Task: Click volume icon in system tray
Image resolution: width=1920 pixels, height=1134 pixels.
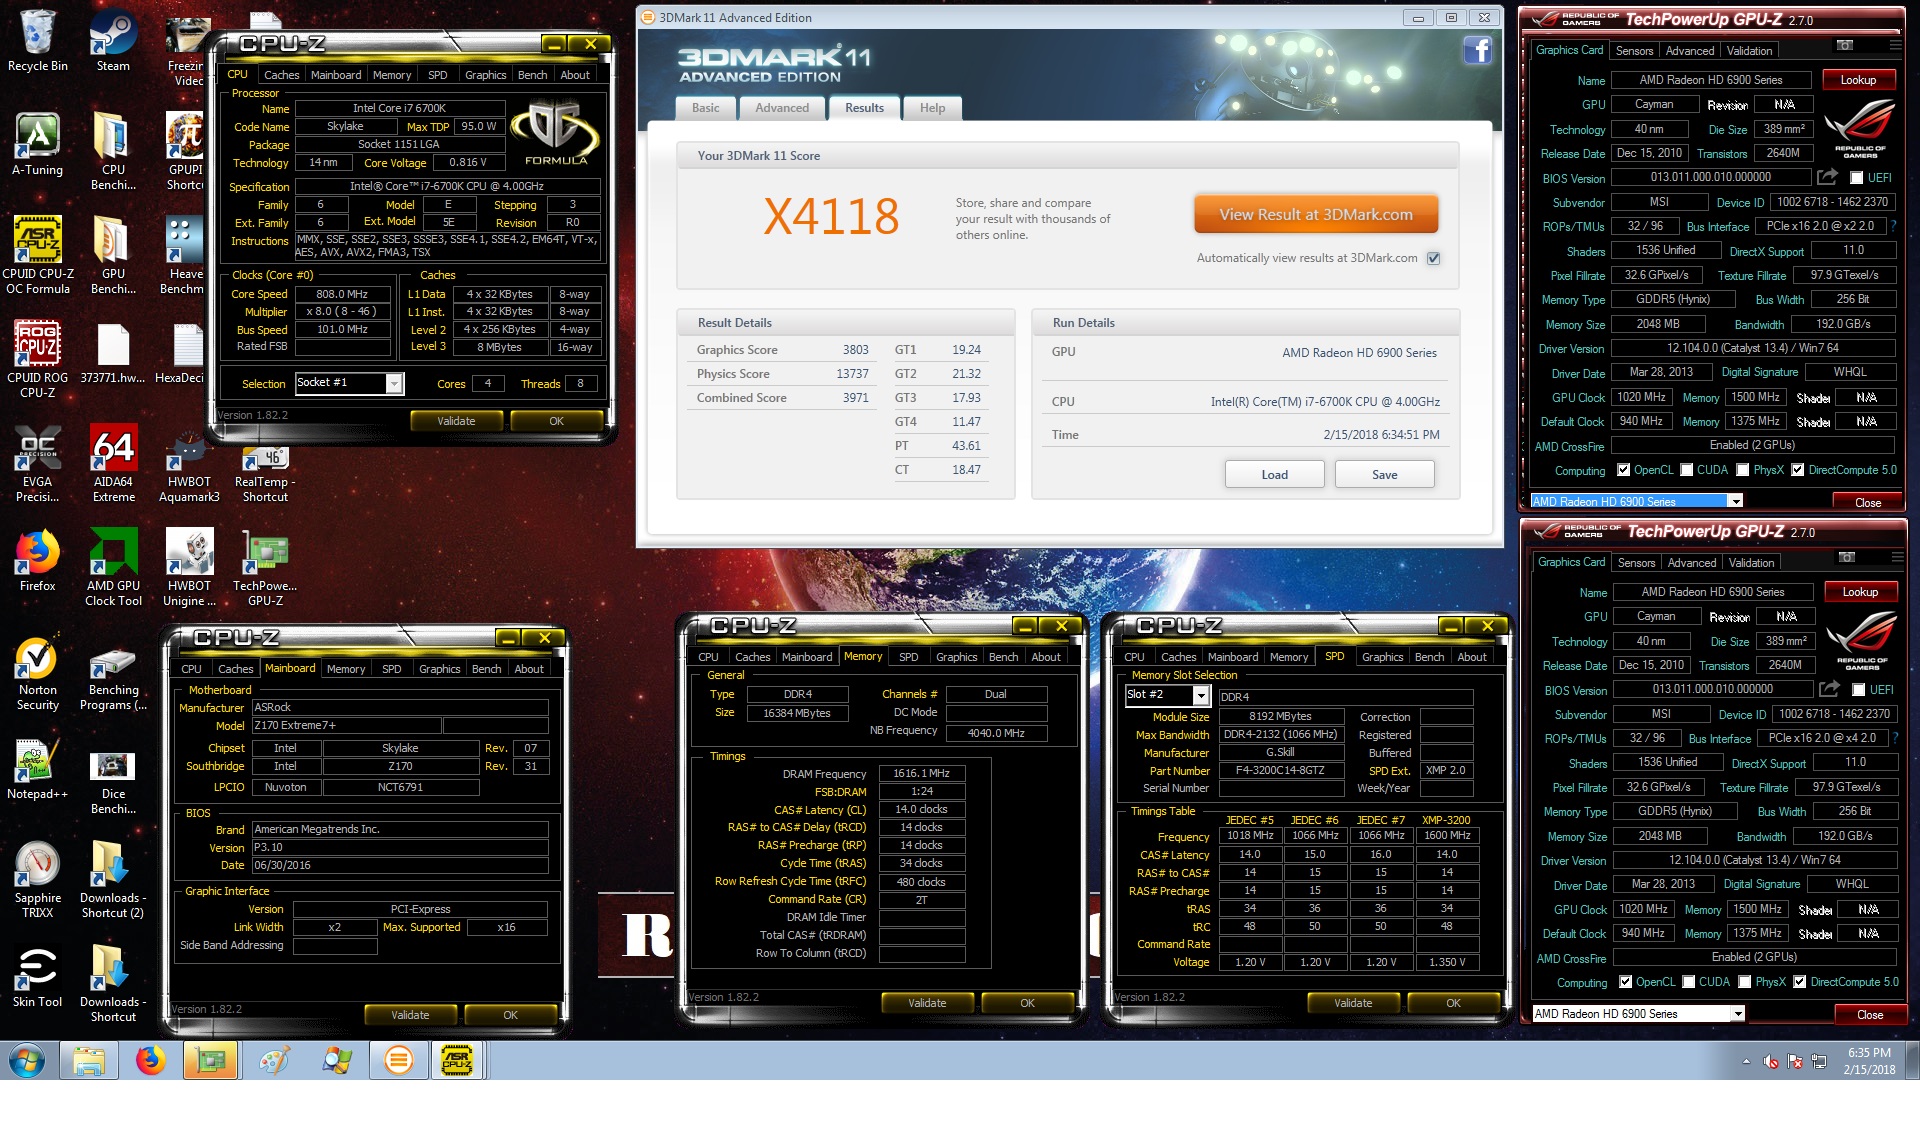Action: (x=1770, y=1062)
